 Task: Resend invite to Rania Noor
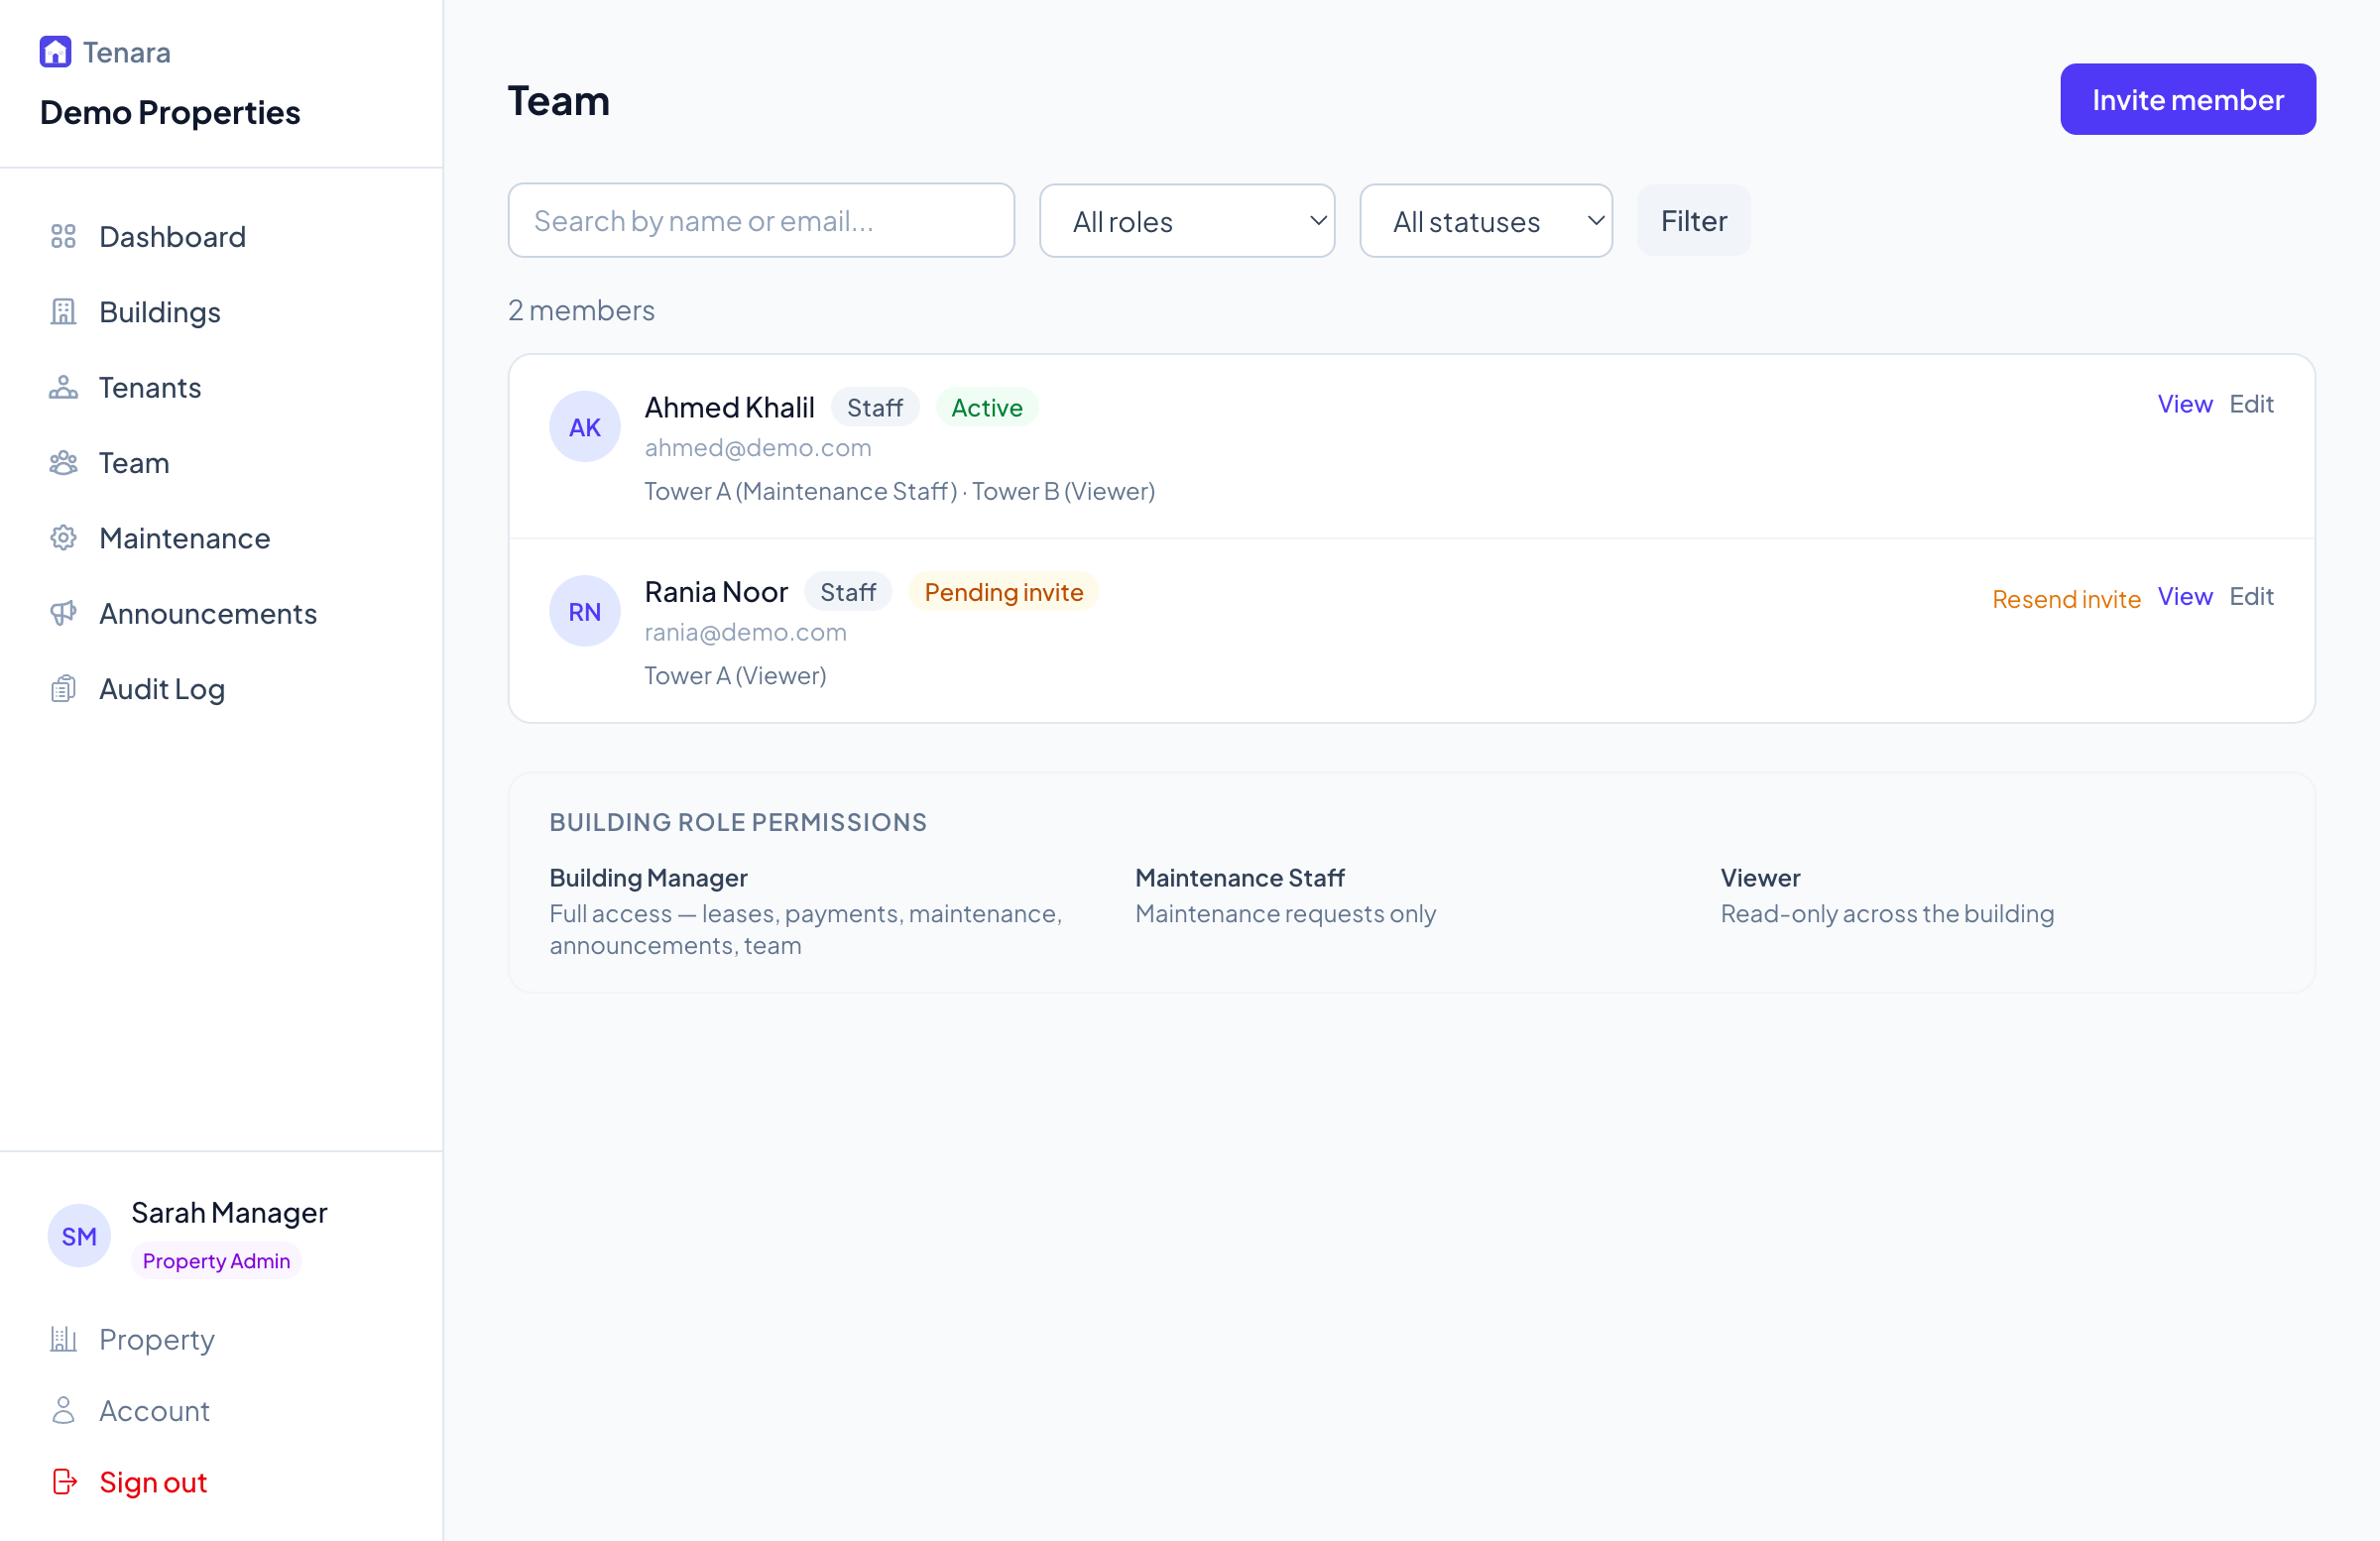(2066, 598)
